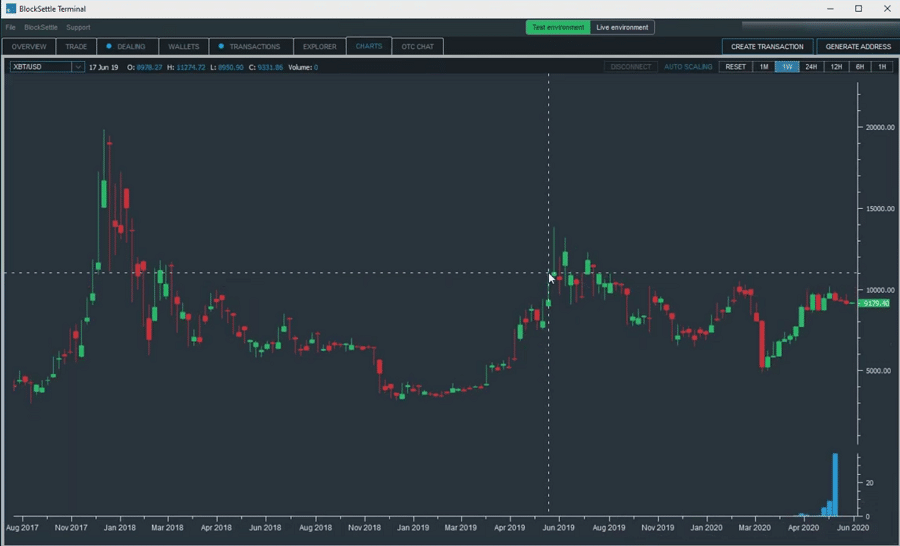The height and width of the screenshot is (546, 900).
Task: Click the tallest blue volume bar
Action: tap(835, 485)
